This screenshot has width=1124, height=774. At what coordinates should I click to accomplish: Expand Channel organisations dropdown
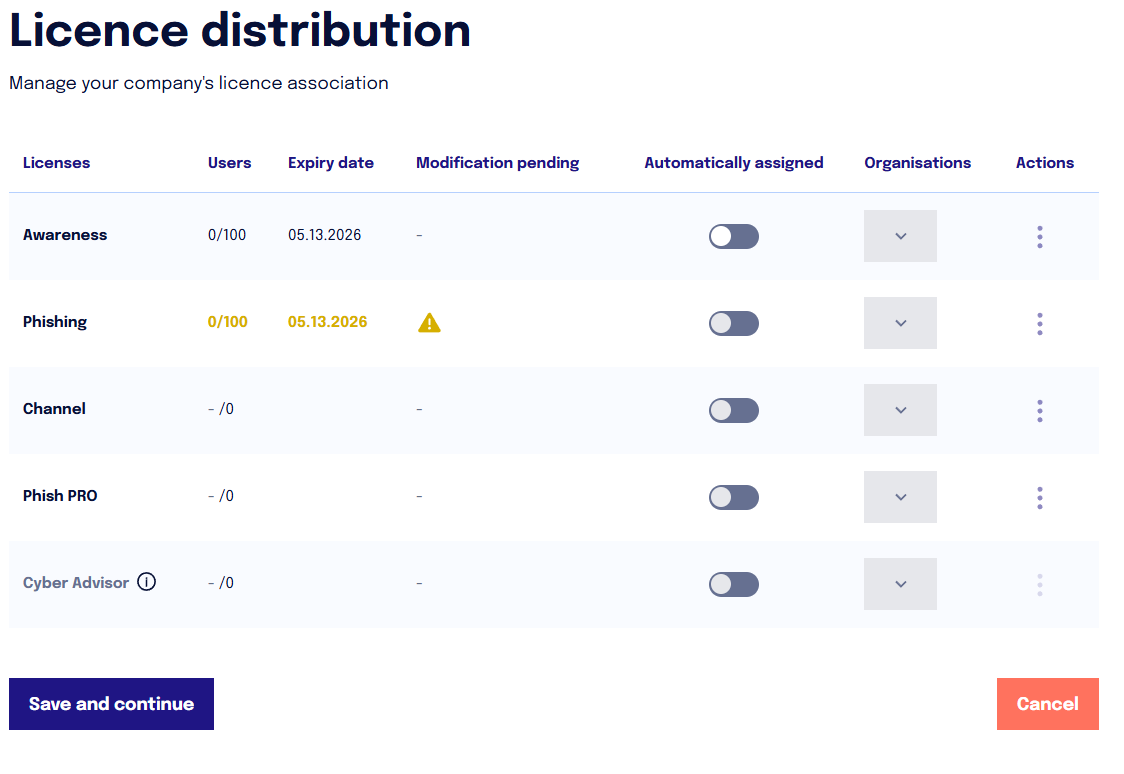pos(900,410)
